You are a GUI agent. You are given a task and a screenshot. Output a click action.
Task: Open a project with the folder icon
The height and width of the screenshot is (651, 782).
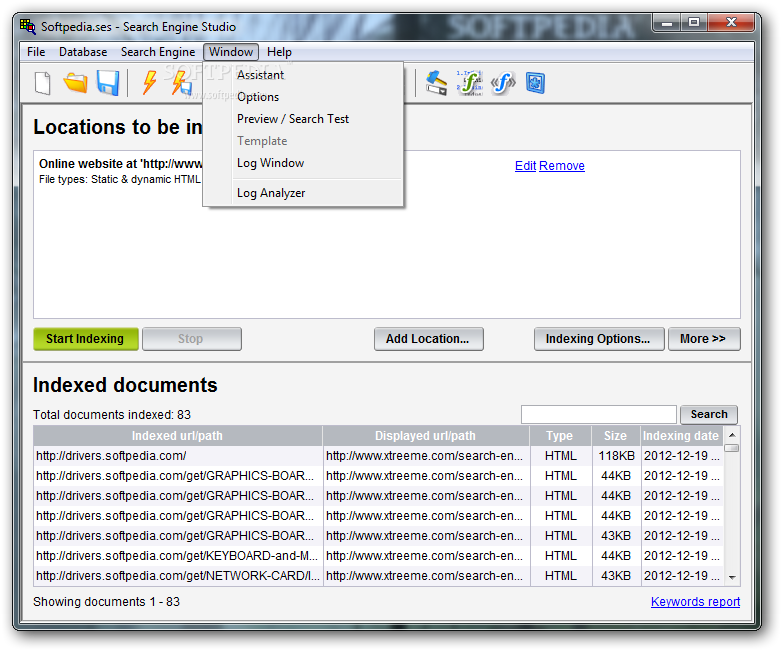pyautogui.click(x=75, y=83)
